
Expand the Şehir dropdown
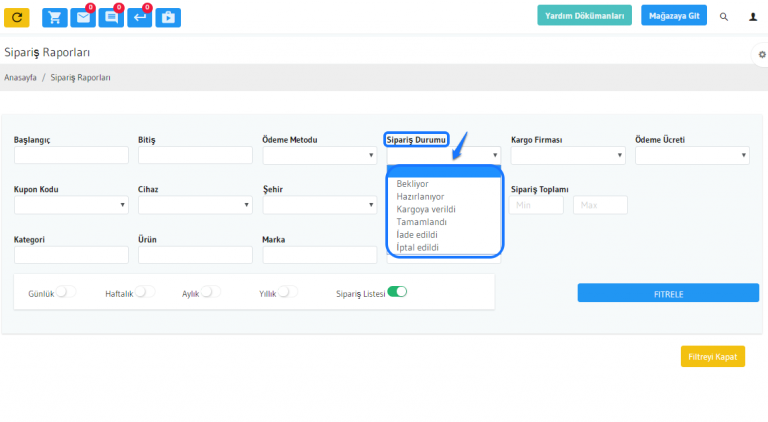tap(319, 204)
